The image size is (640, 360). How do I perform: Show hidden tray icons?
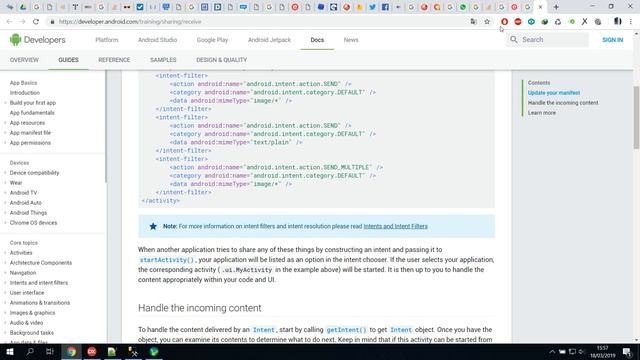coord(552,352)
